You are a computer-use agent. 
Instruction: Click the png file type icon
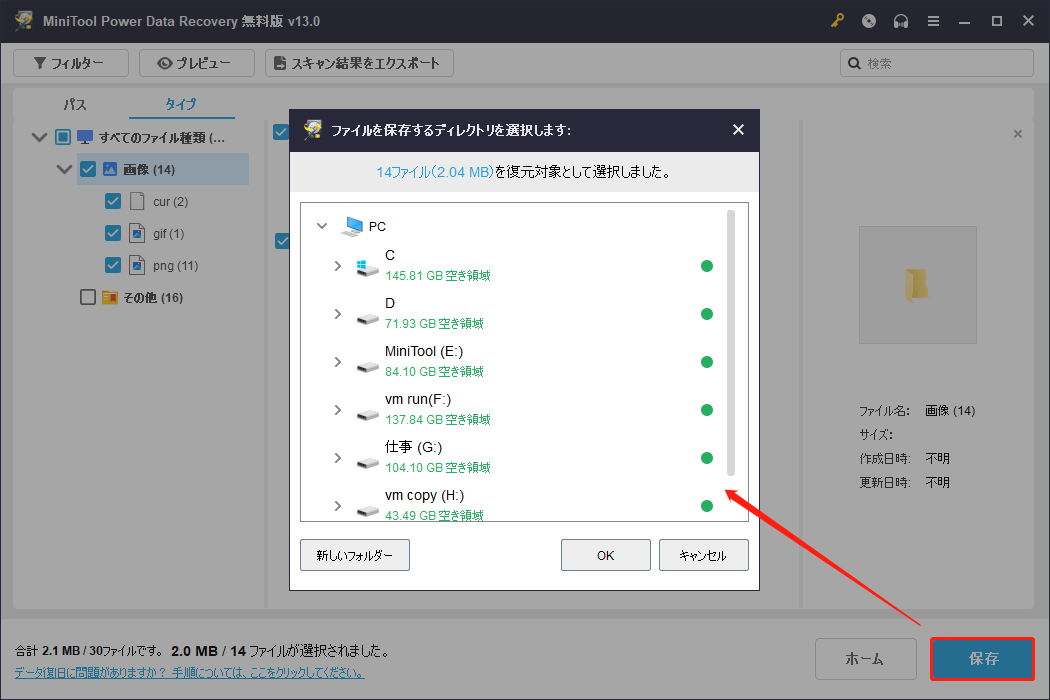coord(137,265)
